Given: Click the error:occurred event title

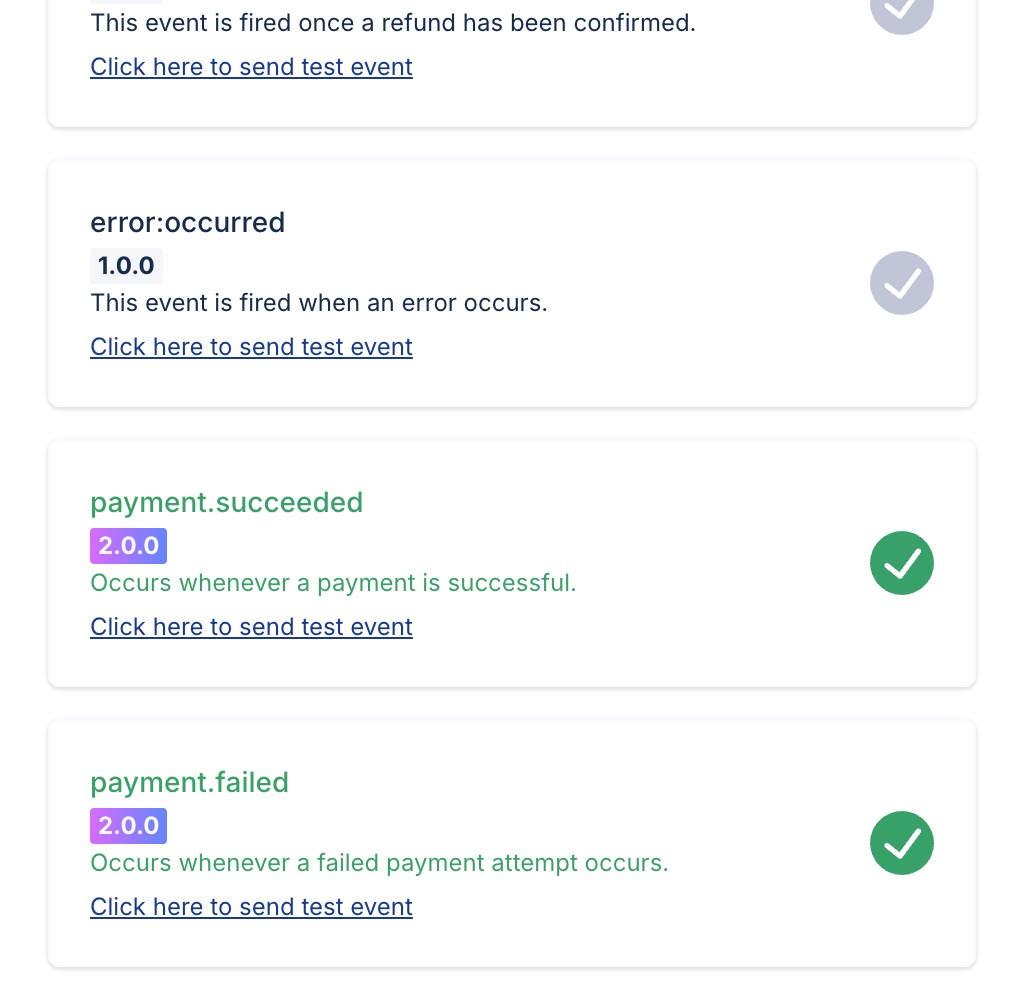Looking at the screenshot, I should coord(187,223).
